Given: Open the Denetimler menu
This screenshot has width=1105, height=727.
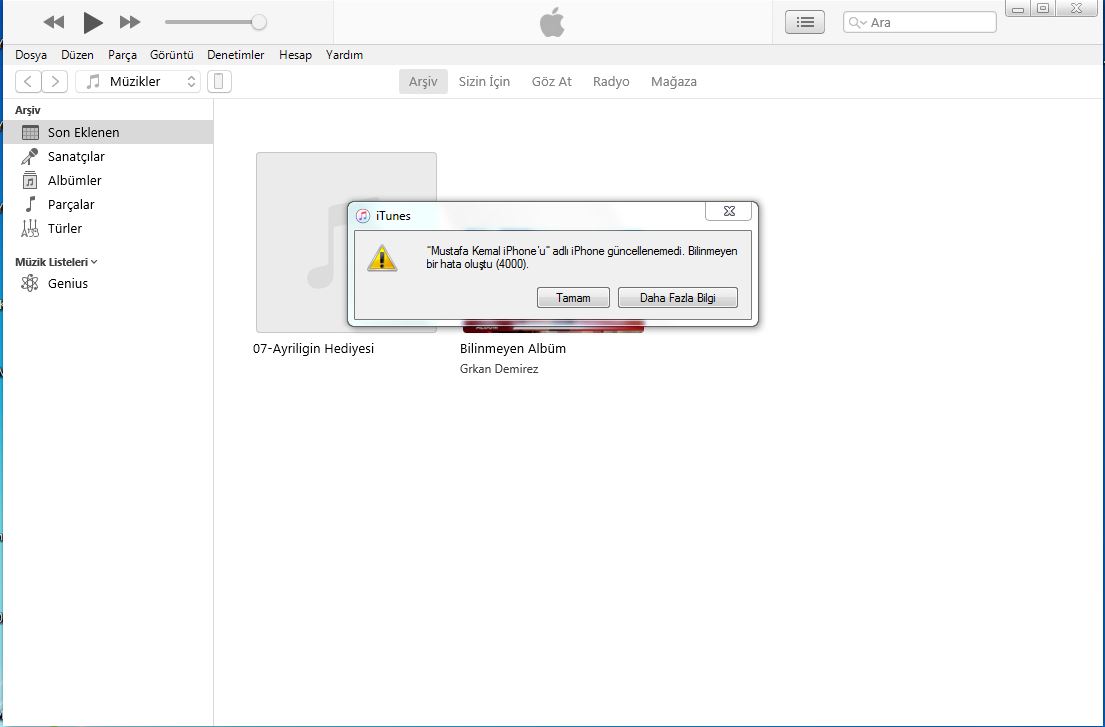Looking at the screenshot, I should click(235, 55).
